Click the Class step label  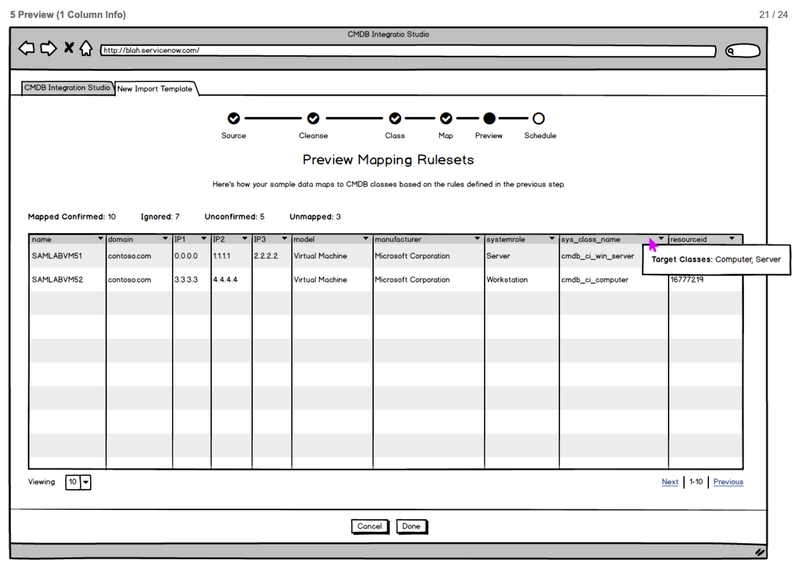(x=395, y=136)
